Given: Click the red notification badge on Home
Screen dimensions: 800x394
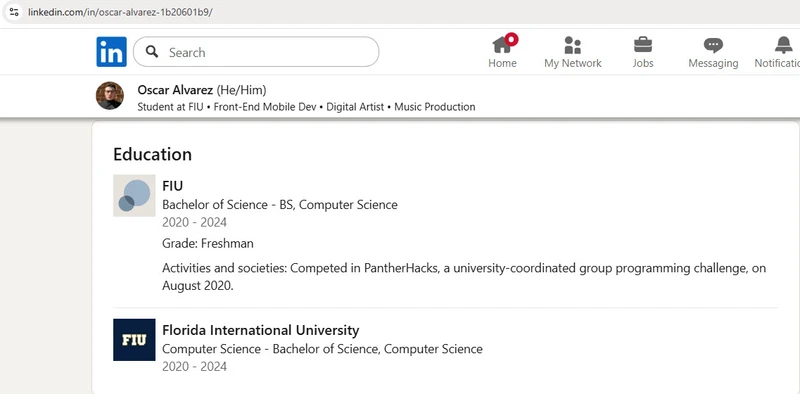Looking at the screenshot, I should click(511, 39).
